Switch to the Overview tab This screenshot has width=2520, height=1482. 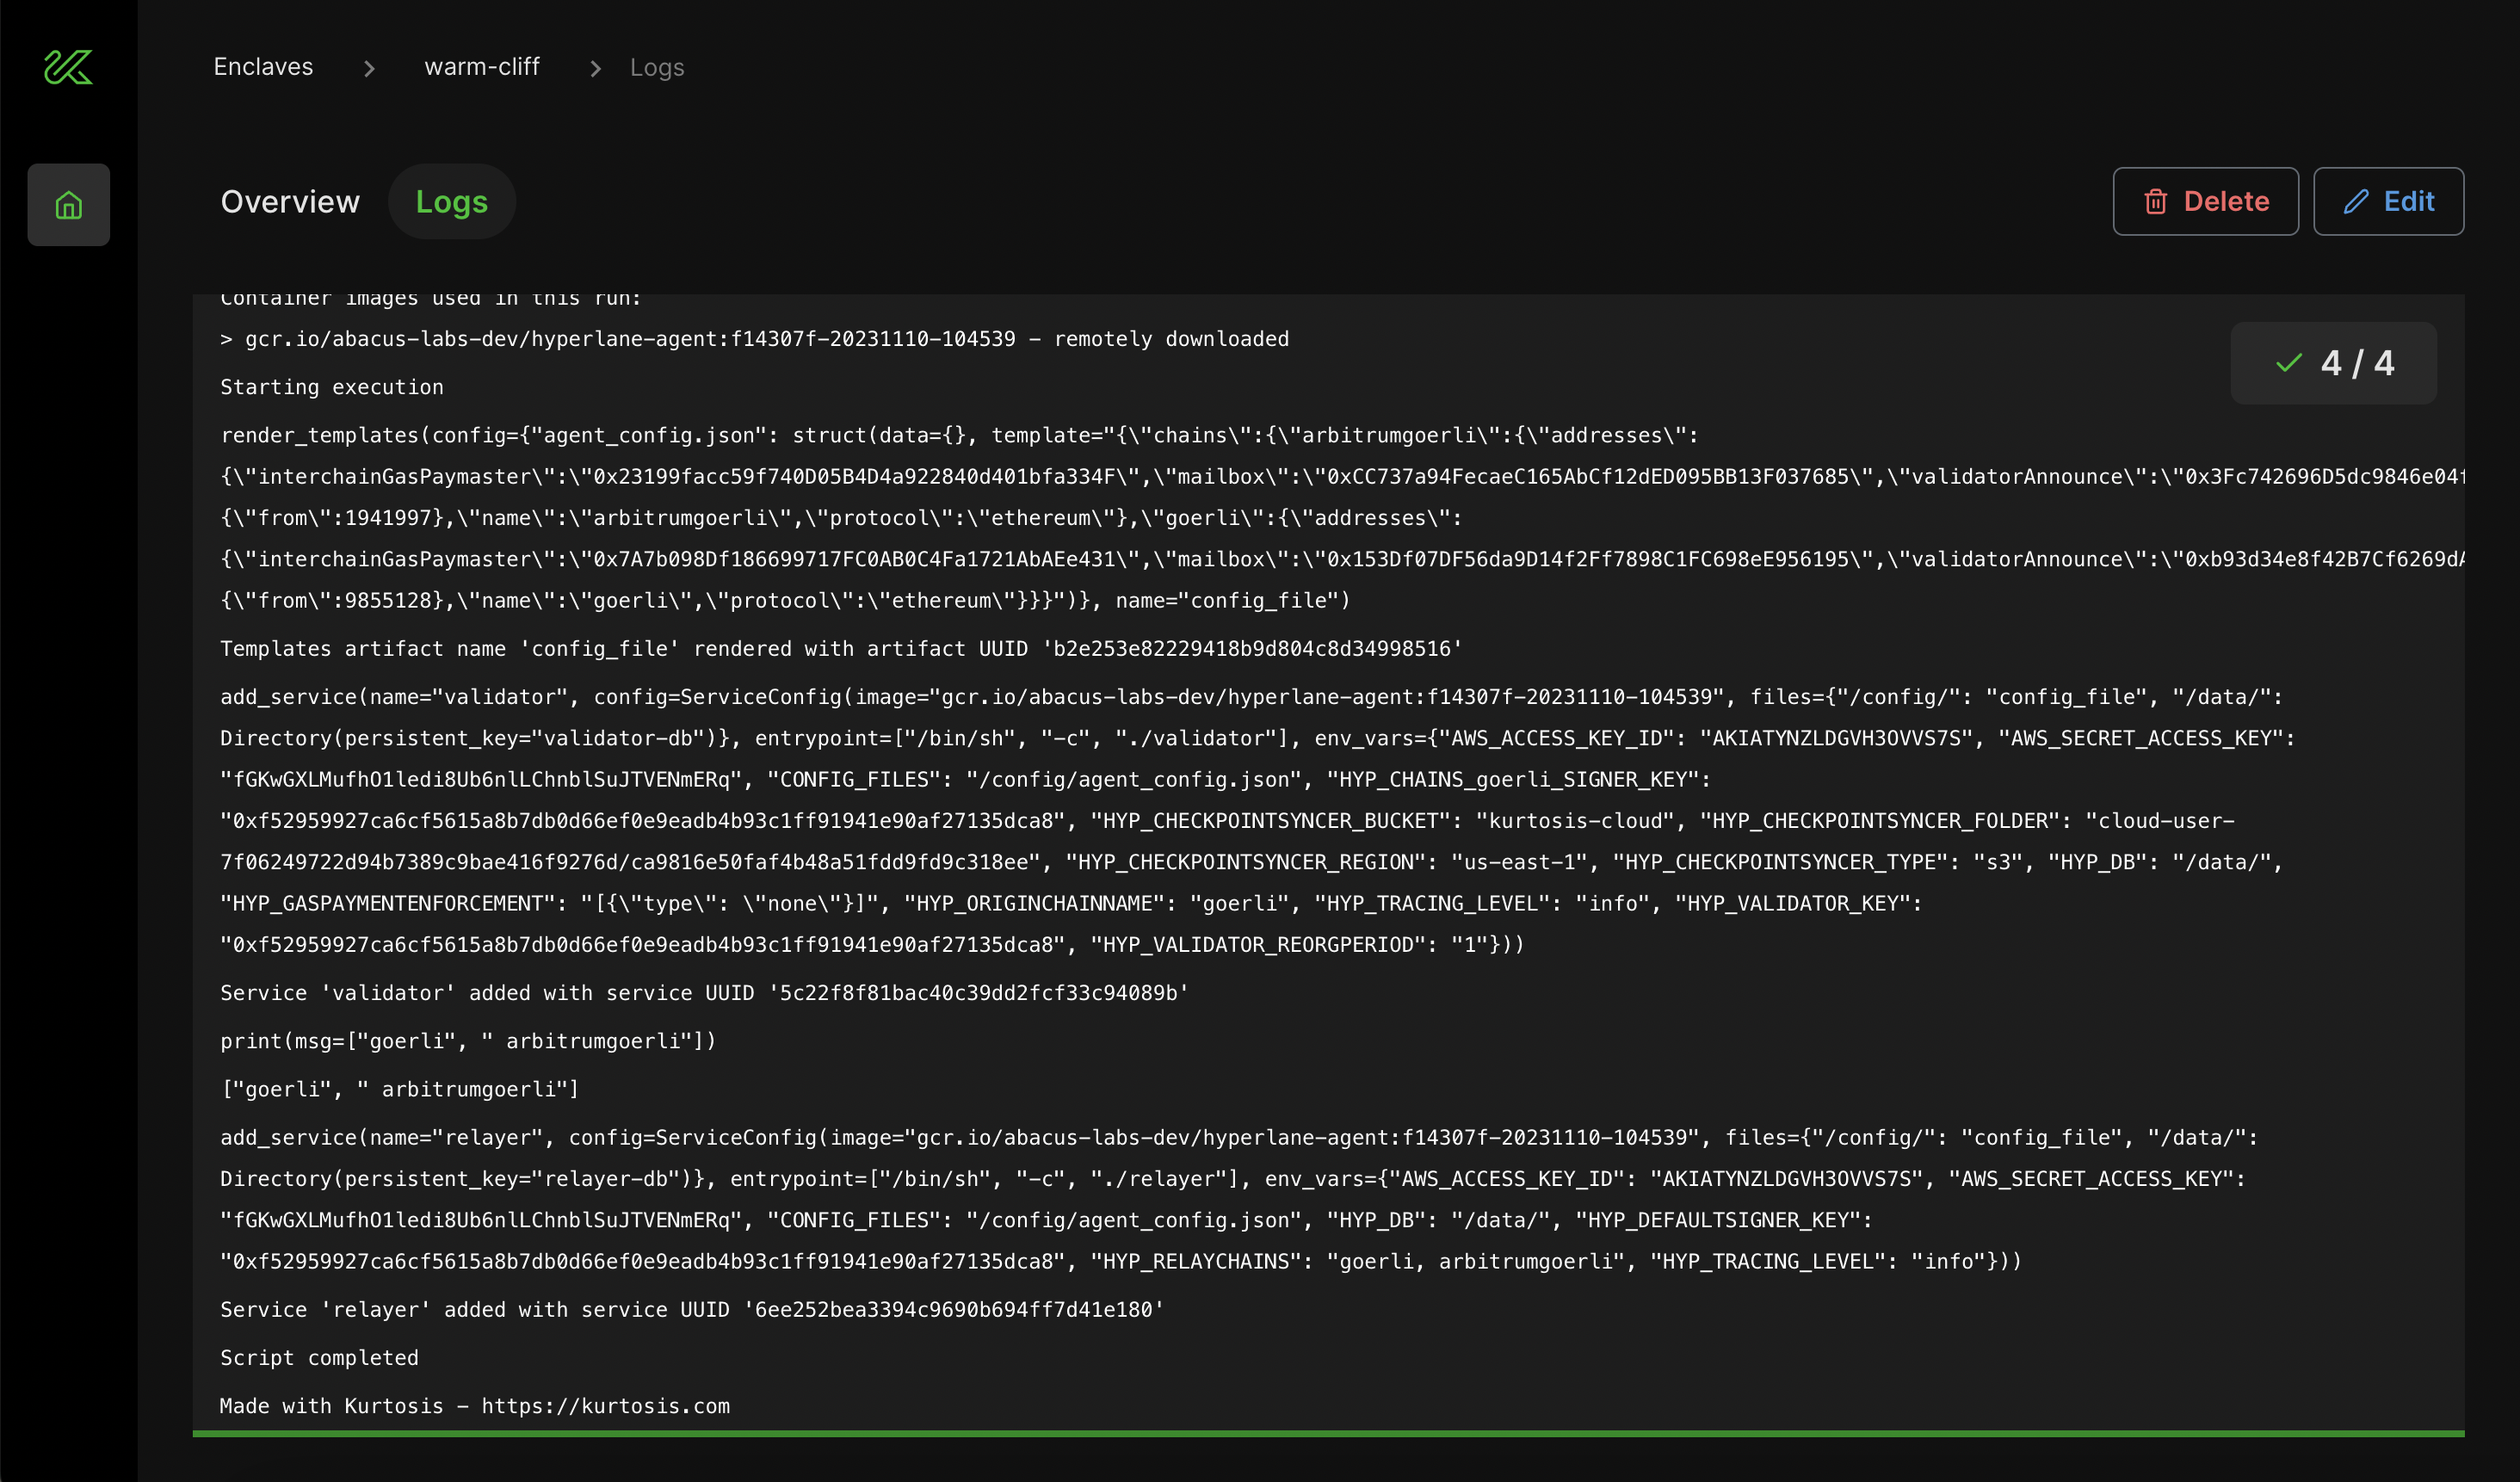click(290, 202)
